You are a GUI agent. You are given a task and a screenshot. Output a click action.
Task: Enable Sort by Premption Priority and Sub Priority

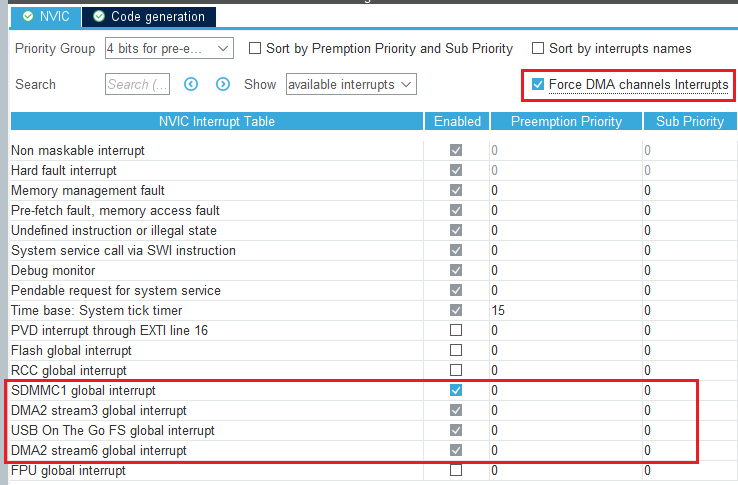click(255, 48)
